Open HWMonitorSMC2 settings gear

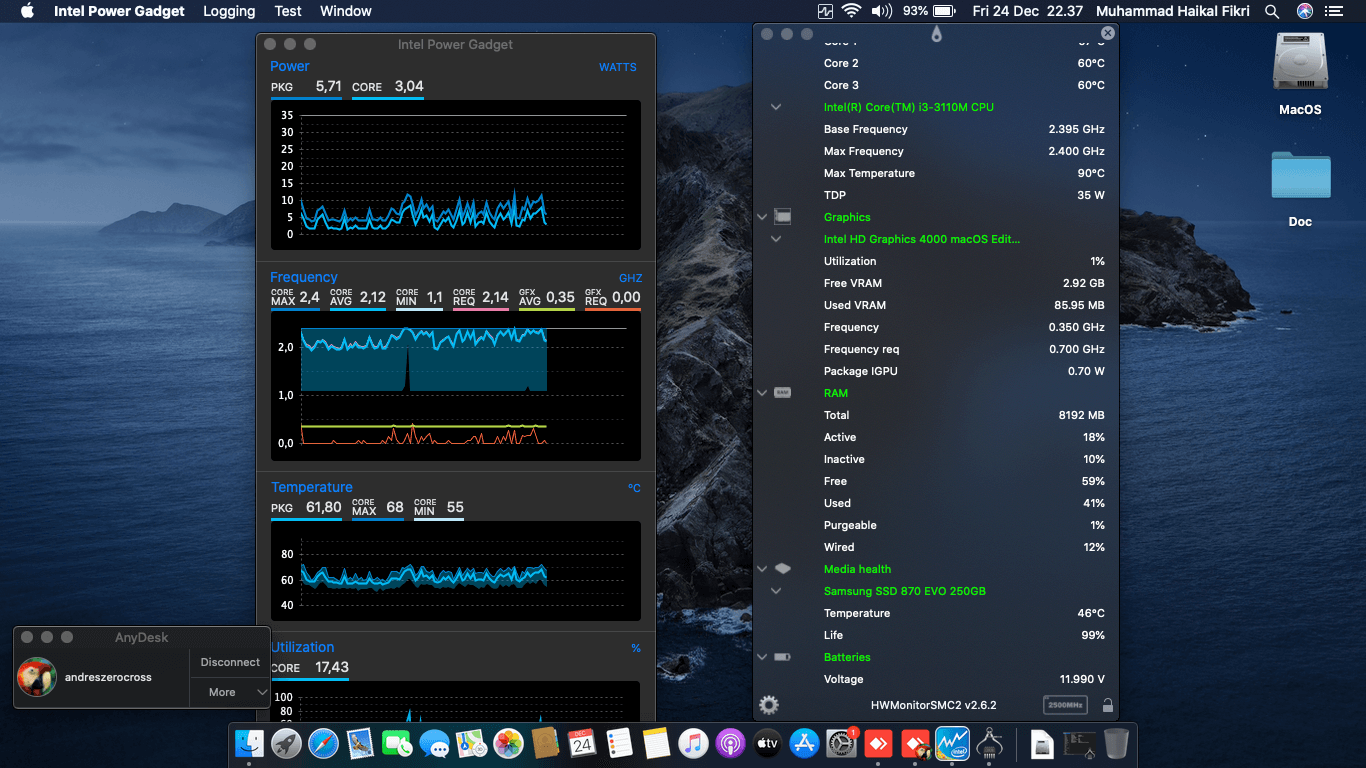pyautogui.click(x=768, y=705)
